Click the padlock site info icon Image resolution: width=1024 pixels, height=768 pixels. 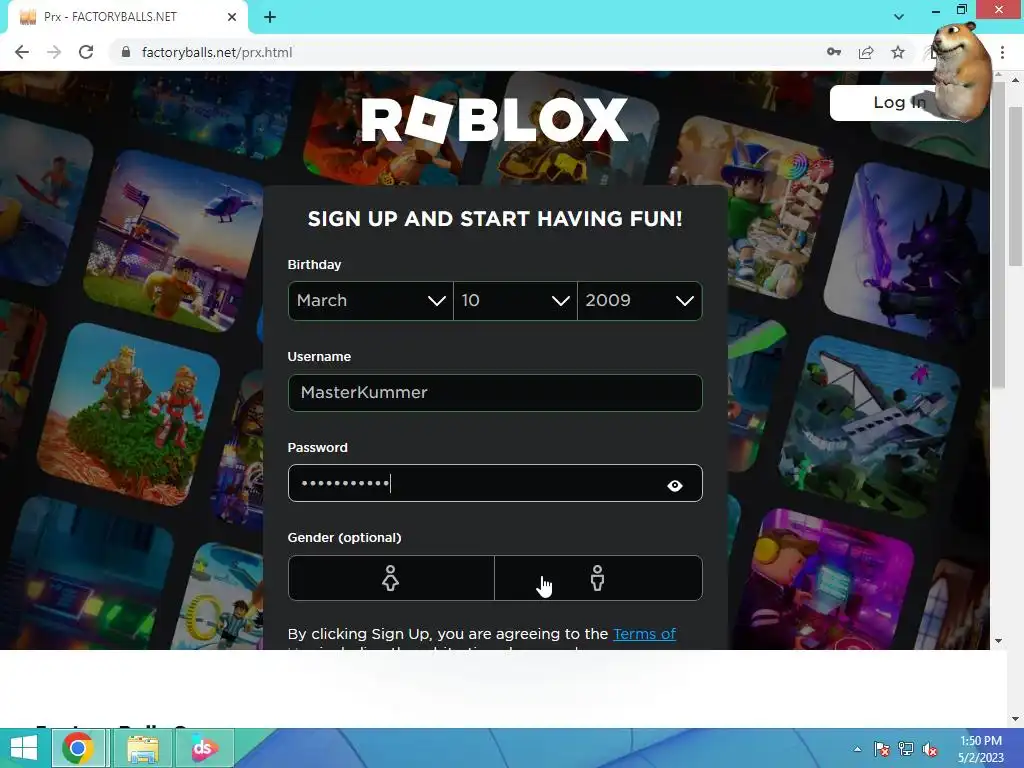(x=126, y=52)
